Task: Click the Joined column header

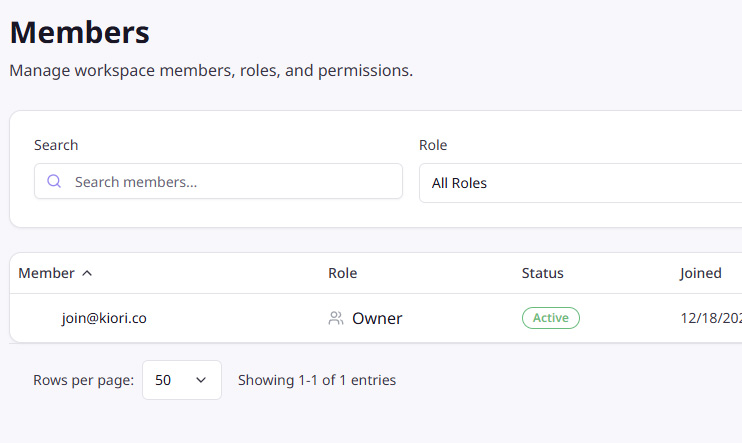Action: tap(700, 273)
